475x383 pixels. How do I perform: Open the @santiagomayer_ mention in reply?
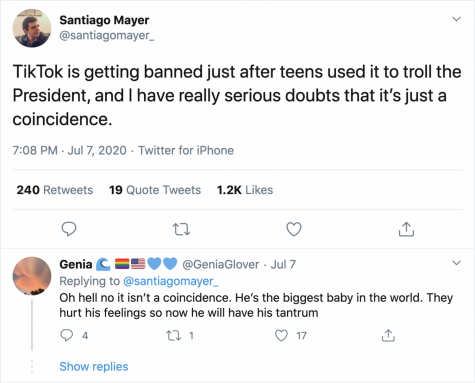click(x=171, y=281)
